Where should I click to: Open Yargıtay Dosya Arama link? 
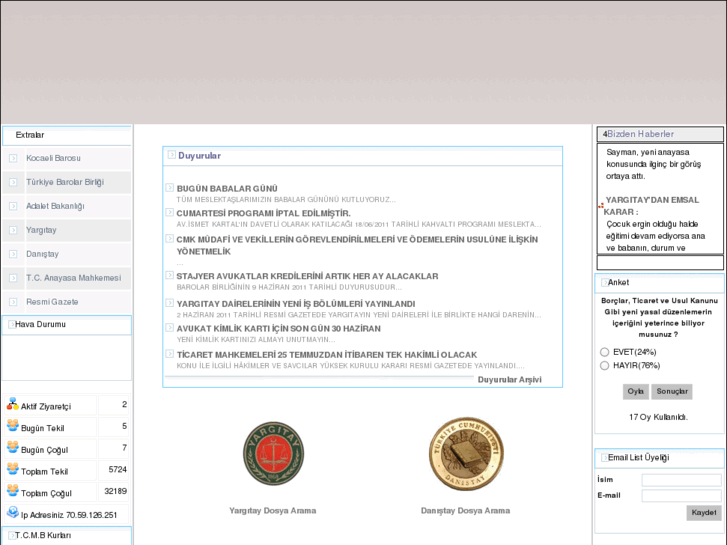(273, 511)
